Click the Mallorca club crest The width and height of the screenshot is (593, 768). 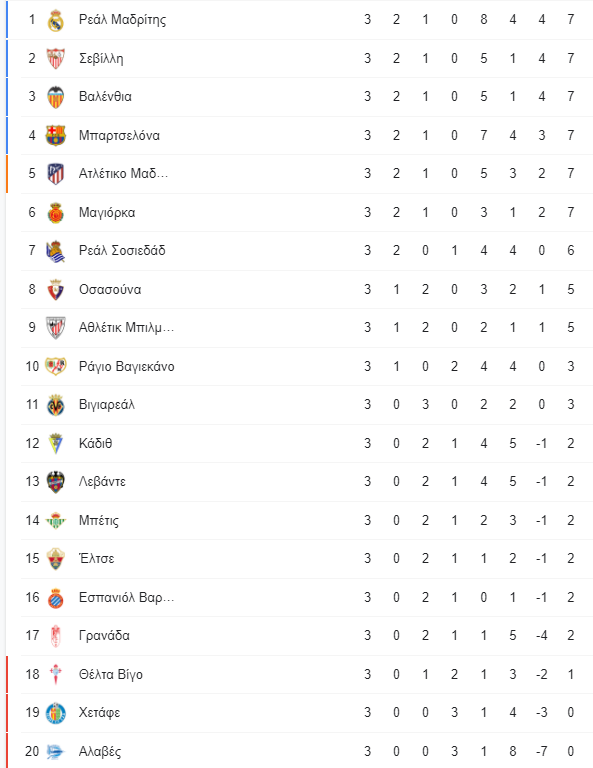coord(55,213)
